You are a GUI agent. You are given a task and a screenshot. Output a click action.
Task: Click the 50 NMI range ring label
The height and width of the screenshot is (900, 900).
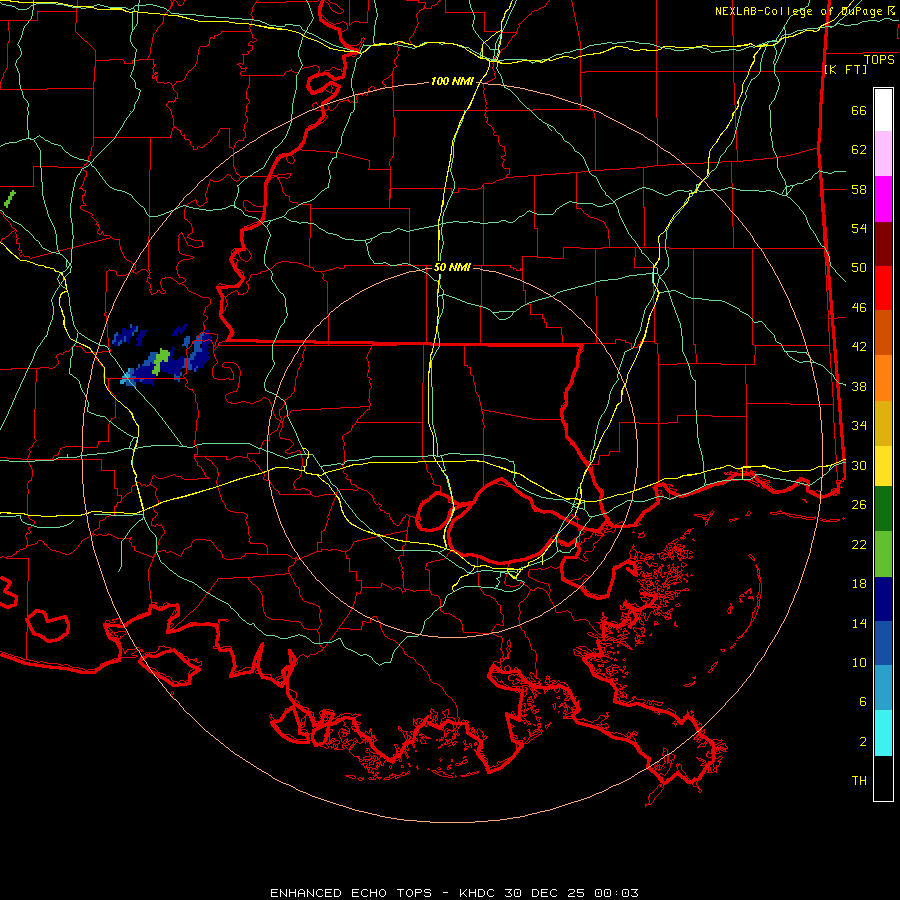452,267
